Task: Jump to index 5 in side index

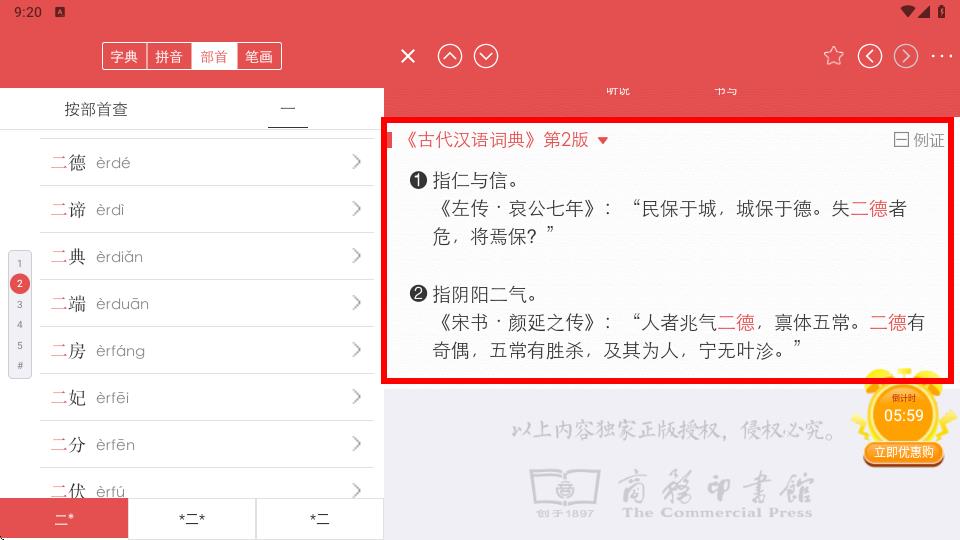Action: click(20, 345)
